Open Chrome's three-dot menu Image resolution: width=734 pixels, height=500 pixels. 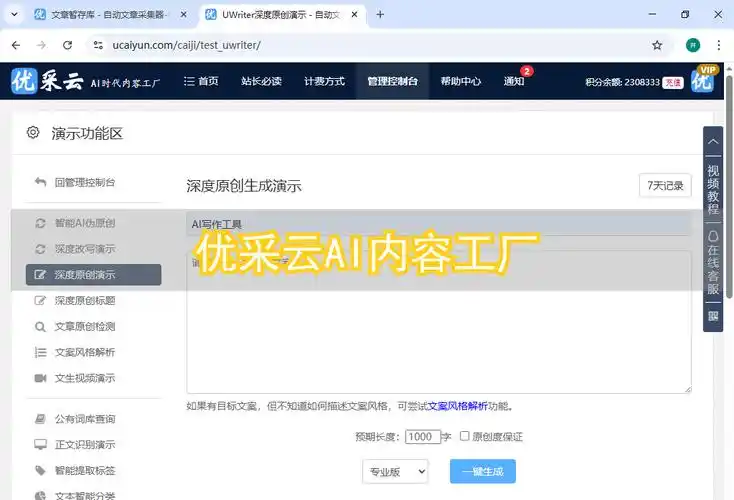click(719, 45)
